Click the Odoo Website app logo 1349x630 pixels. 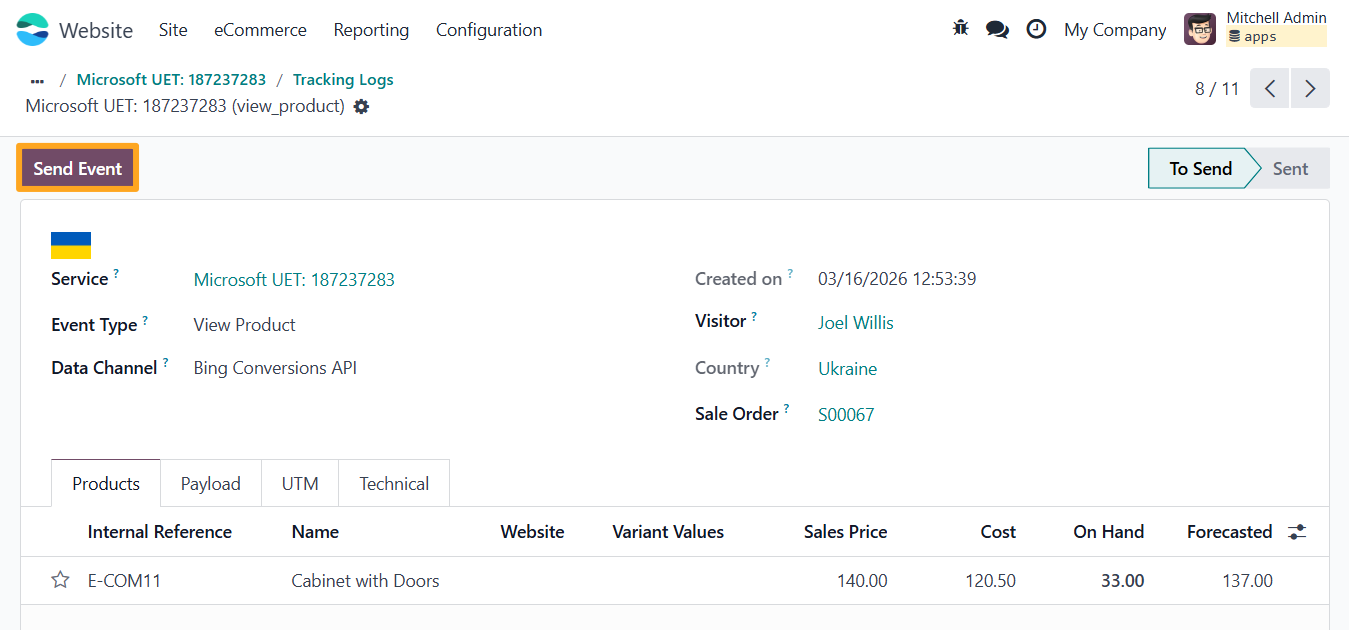click(33, 30)
